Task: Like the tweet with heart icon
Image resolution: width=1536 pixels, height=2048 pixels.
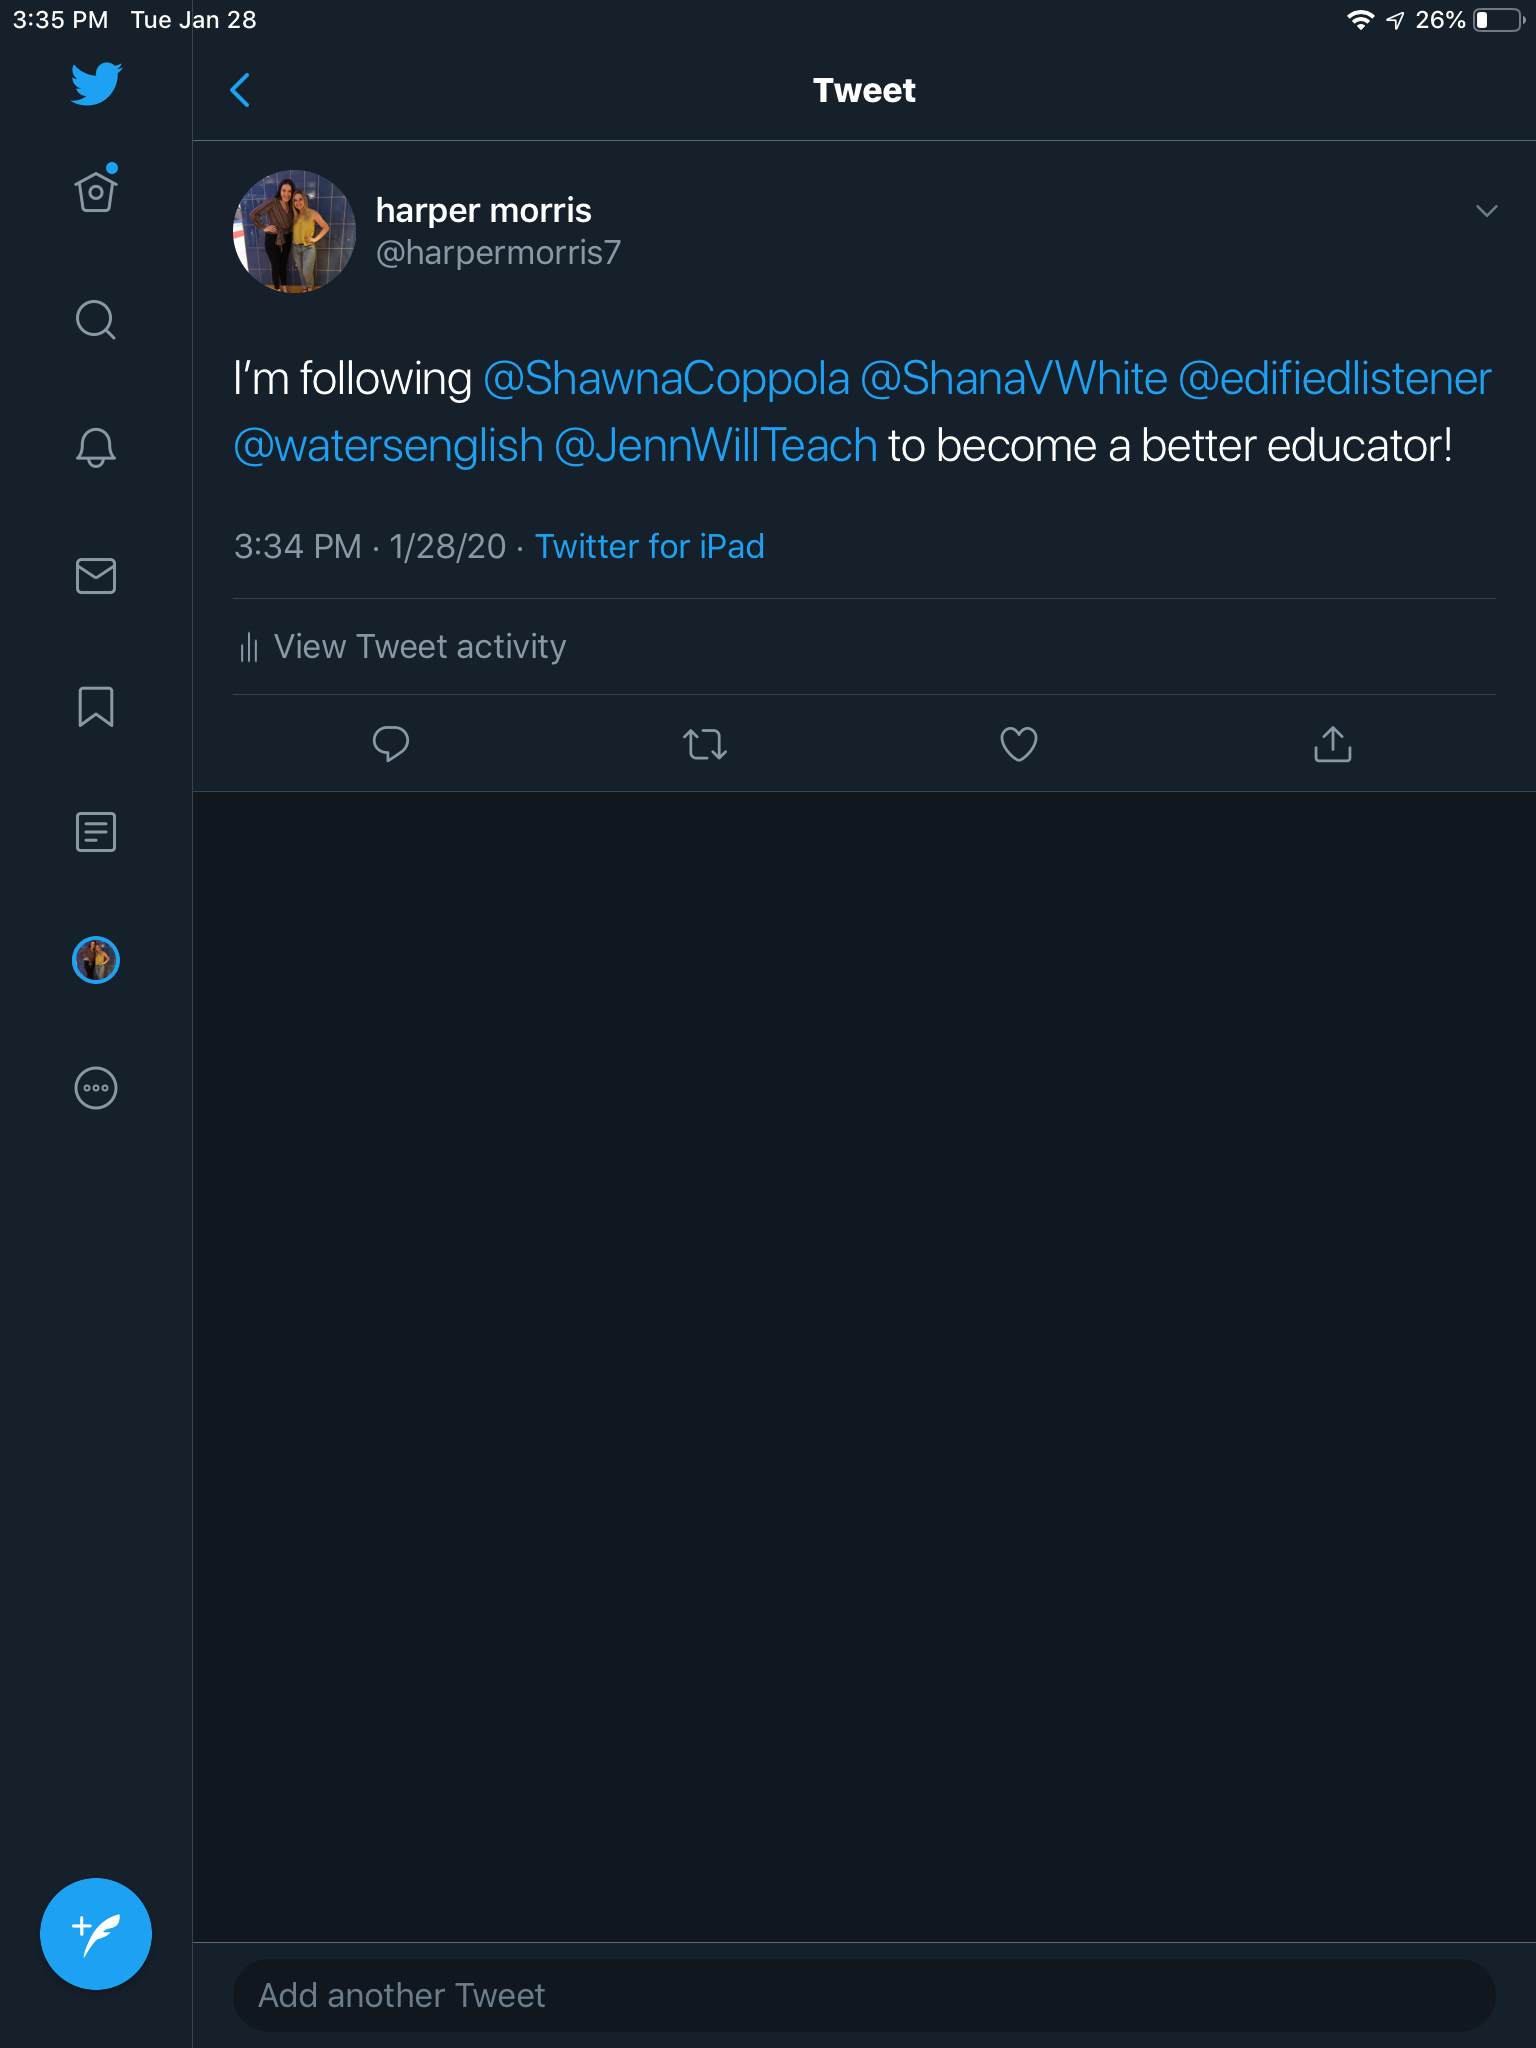Action: coord(1018,744)
